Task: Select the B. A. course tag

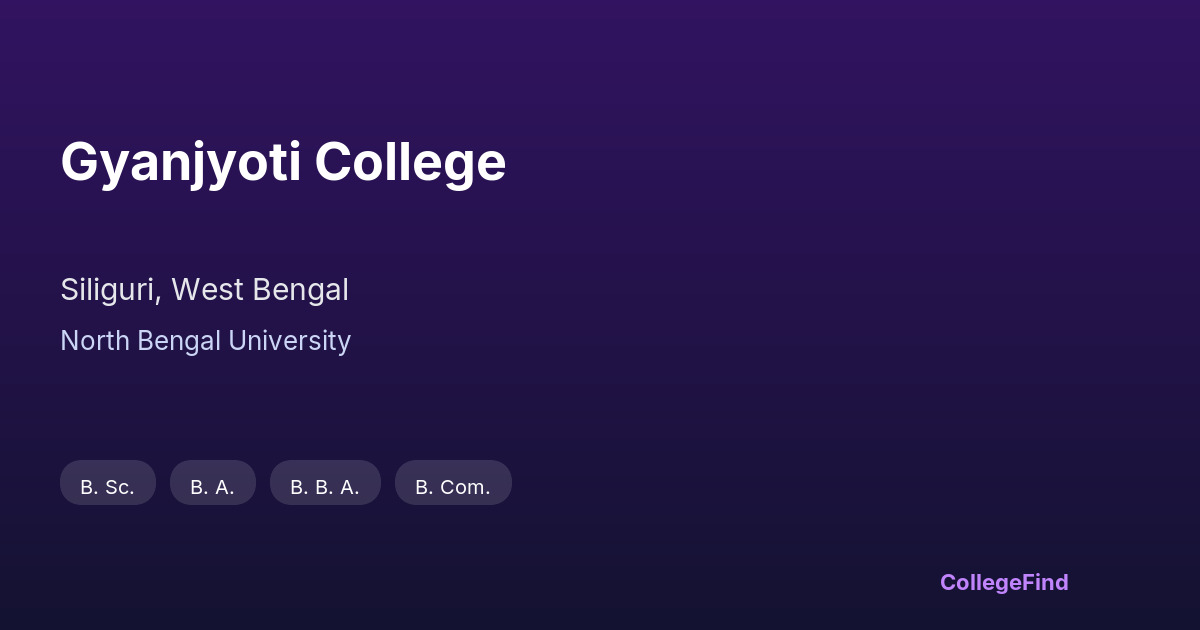Action: (x=213, y=484)
